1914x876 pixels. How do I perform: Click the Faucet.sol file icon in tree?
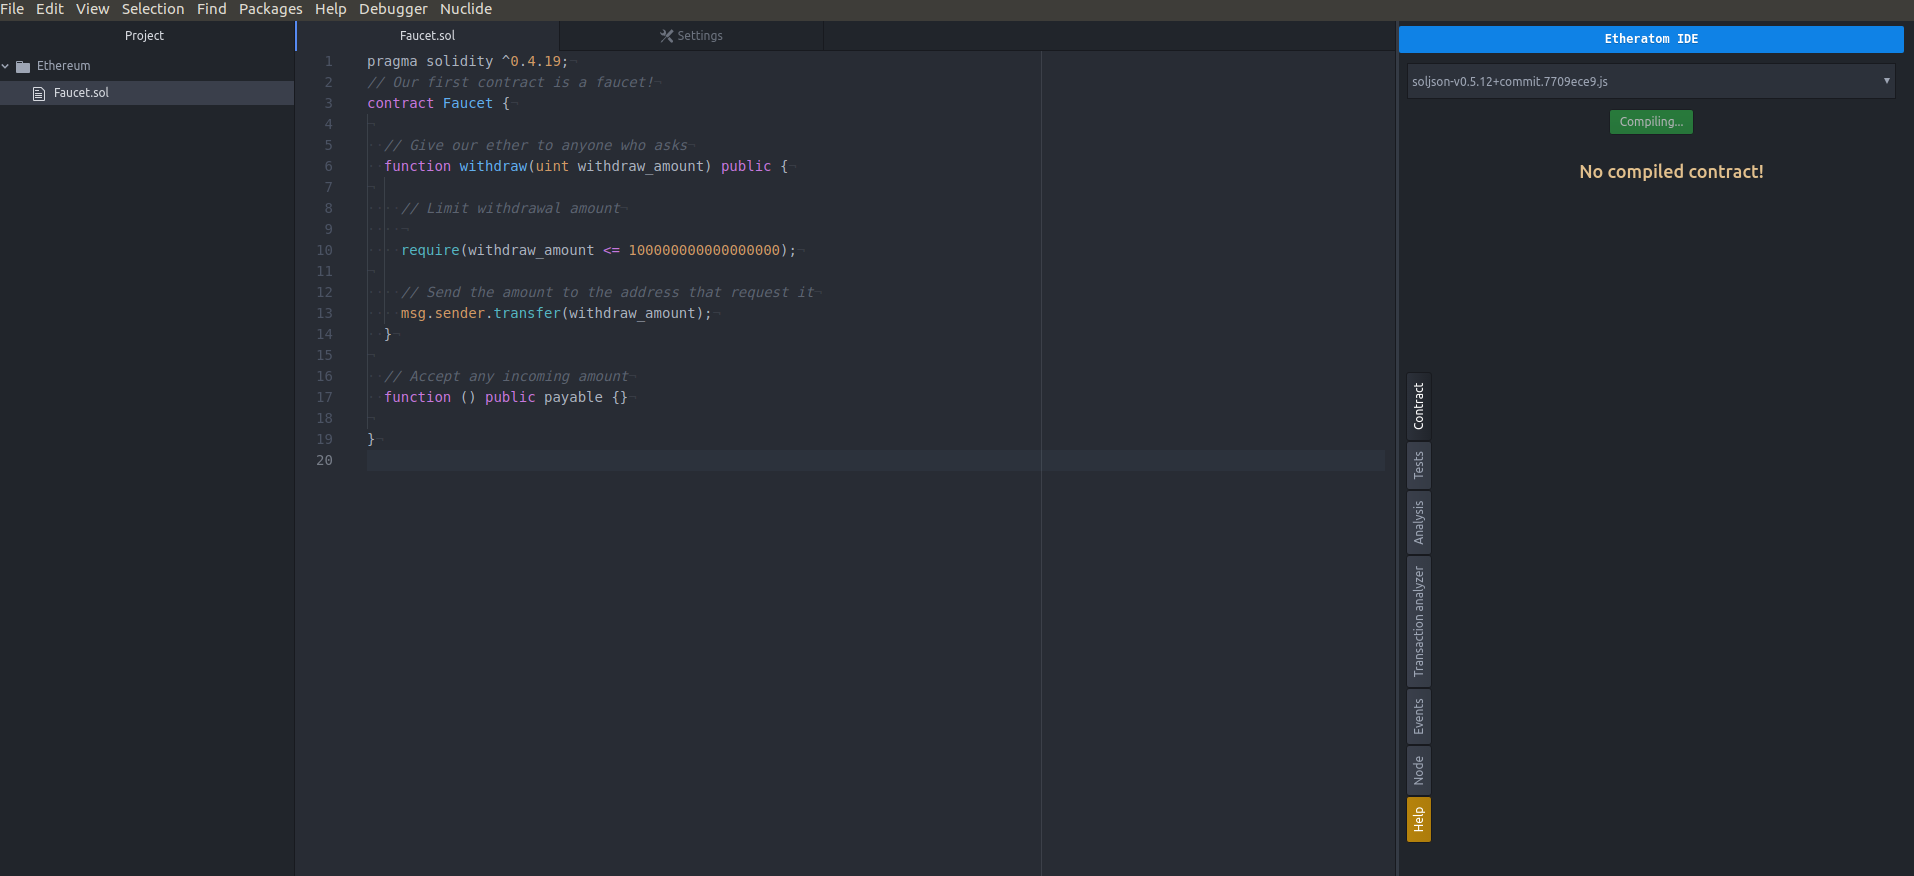[x=39, y=93]
